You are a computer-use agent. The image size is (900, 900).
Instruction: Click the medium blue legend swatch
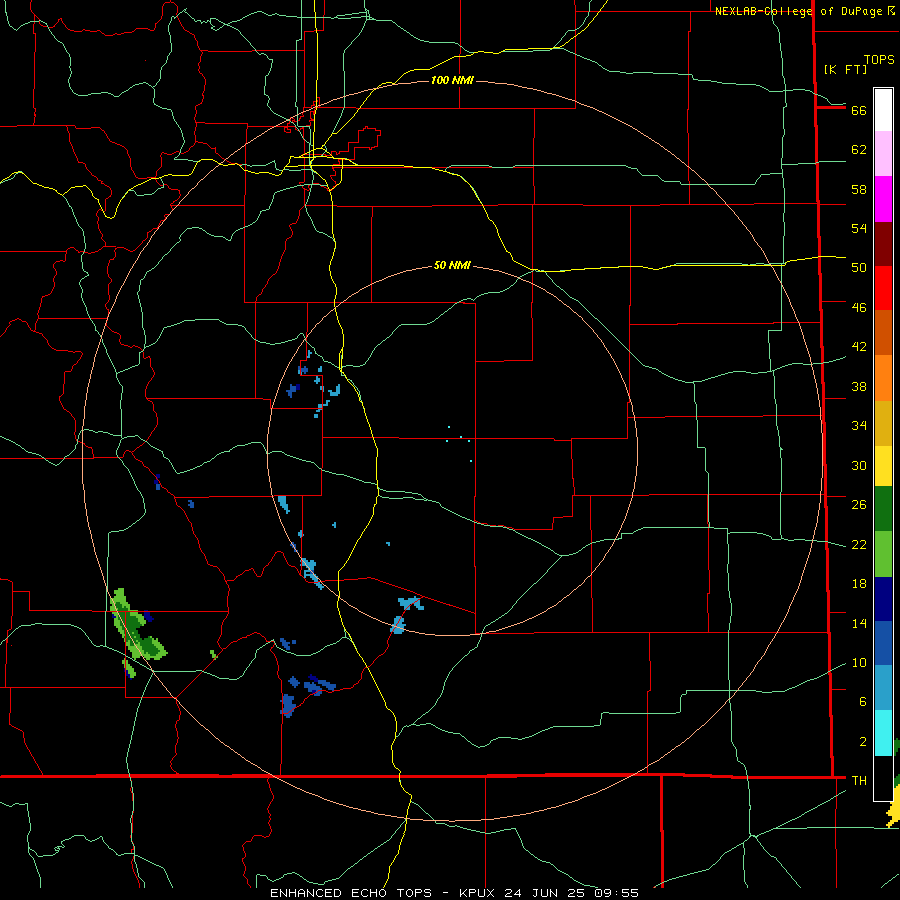(883, 643)
